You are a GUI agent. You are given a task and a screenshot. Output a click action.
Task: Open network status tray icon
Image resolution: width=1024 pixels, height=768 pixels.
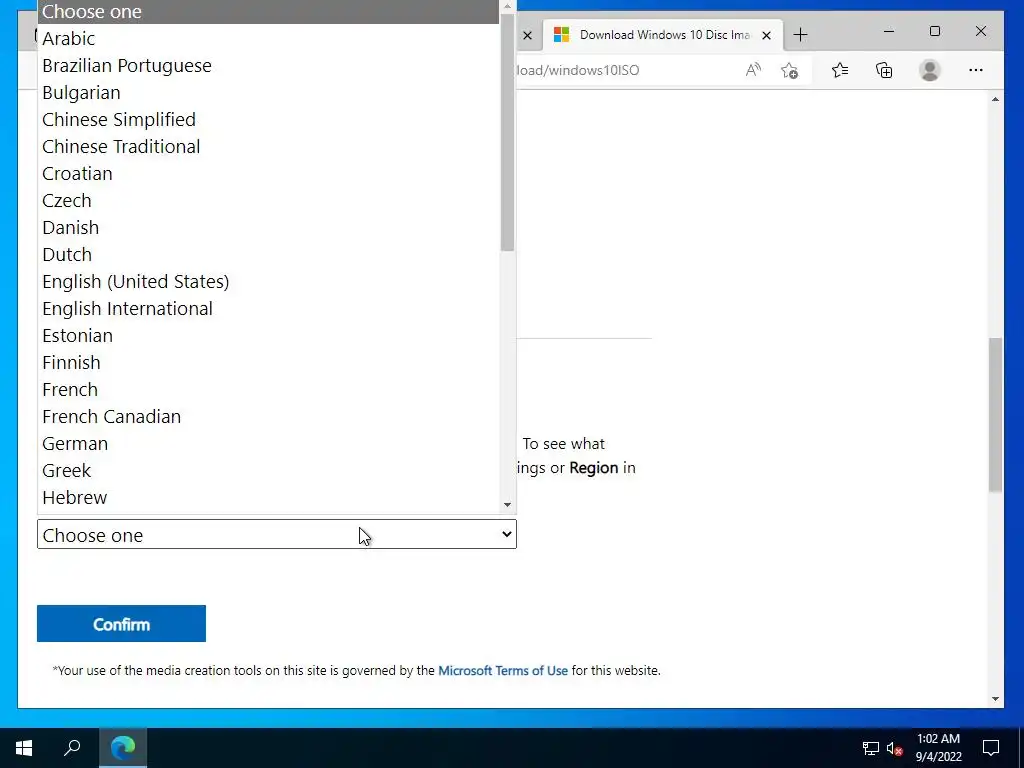(871, 748)
